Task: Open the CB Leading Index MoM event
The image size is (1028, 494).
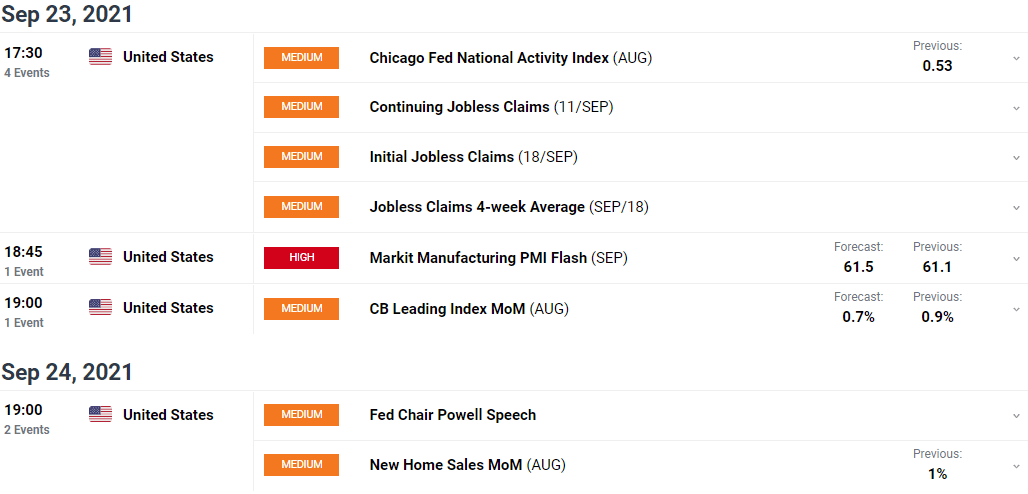Action: click(469, 308)
